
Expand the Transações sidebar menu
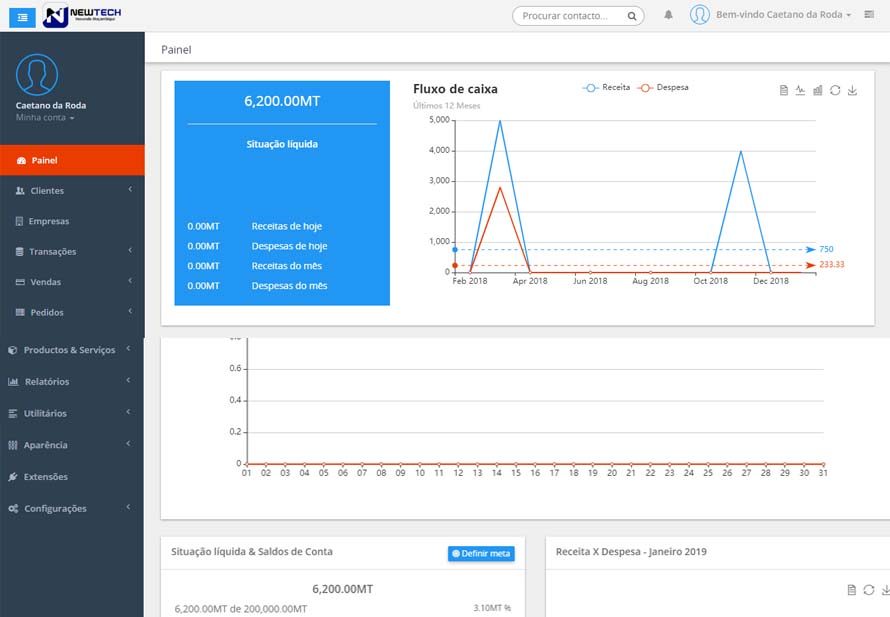tap(72, 251)
